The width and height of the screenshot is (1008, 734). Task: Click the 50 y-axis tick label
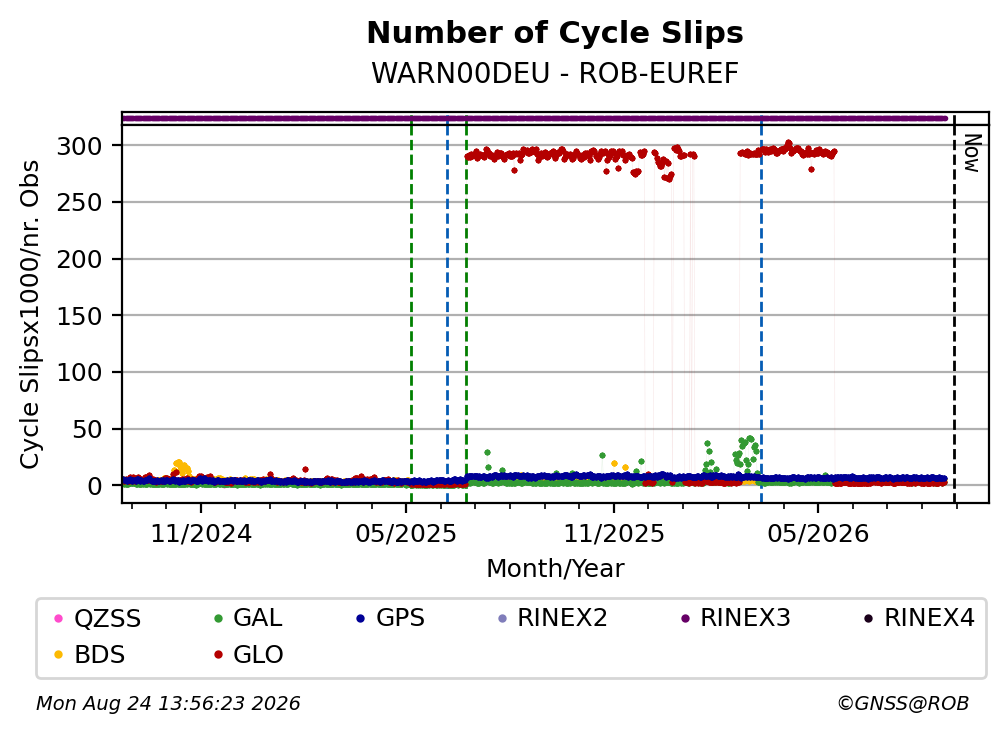pyautogui.click(x=87, y=429)
